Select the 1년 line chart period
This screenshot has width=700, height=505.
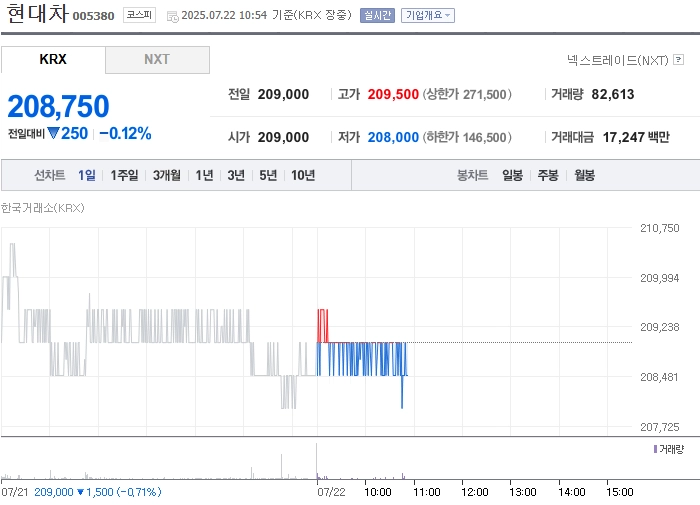(204, 175)
